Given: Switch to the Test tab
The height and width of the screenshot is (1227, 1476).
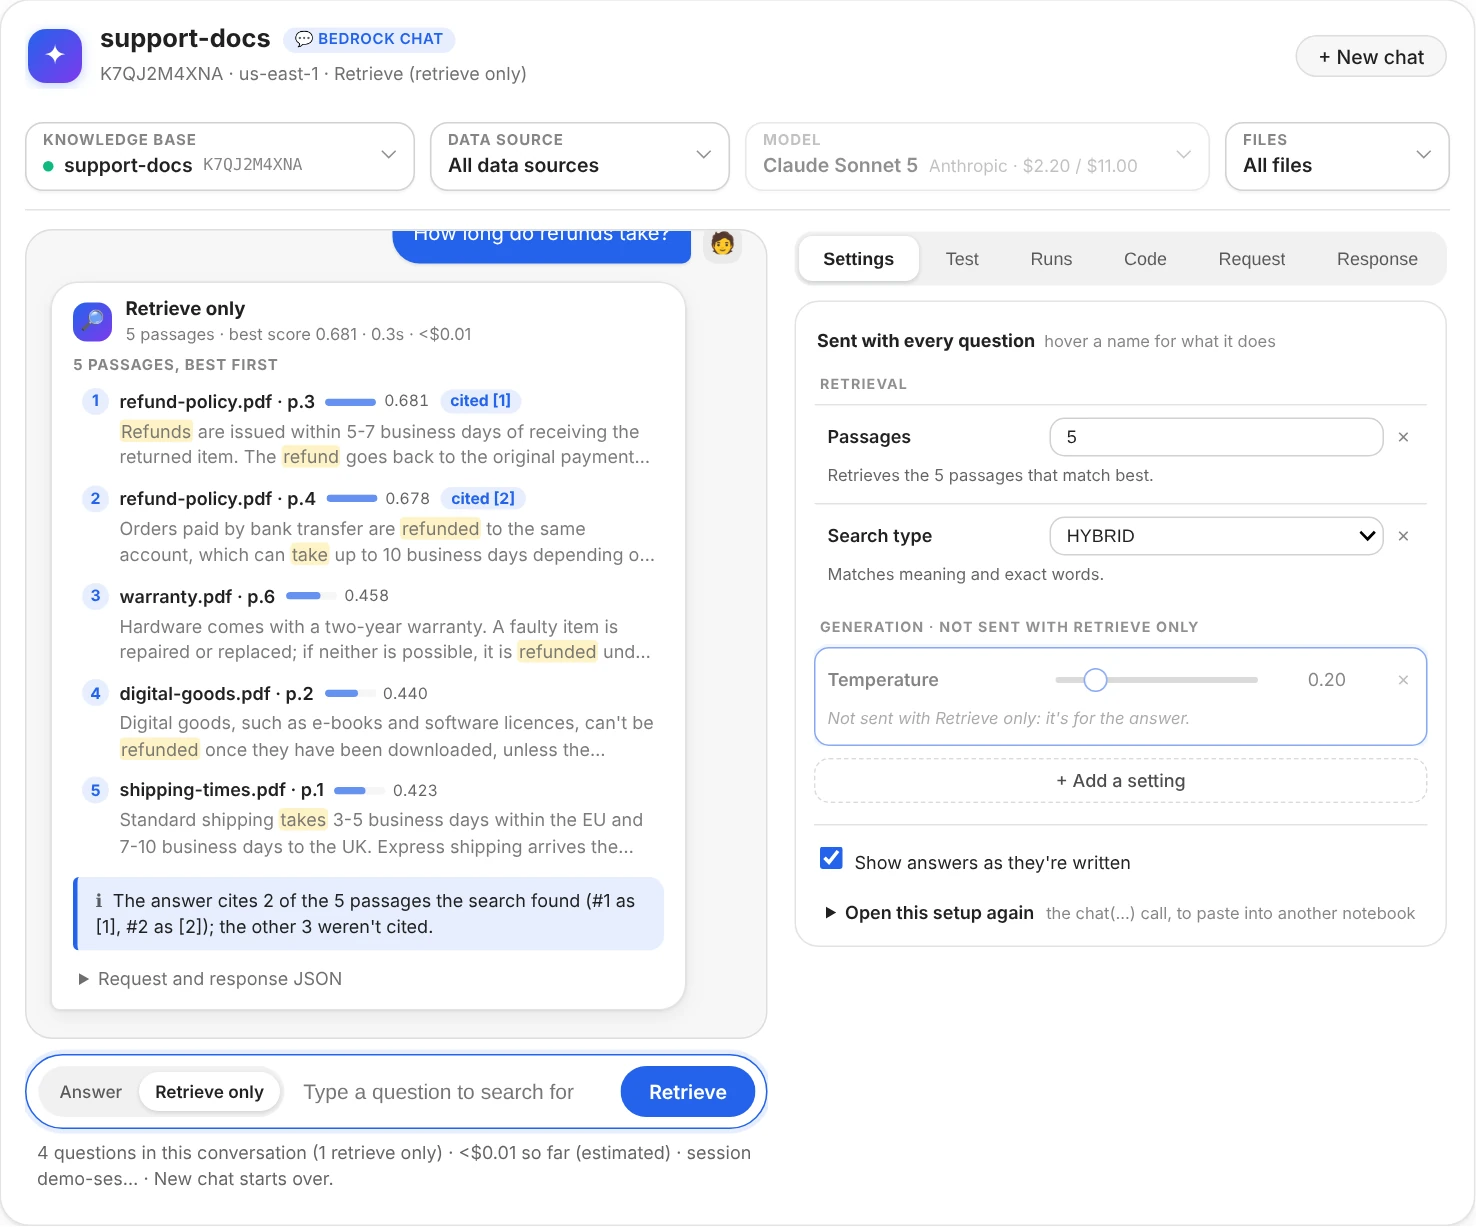Looking at the screenshot, I should (x=962, y=259).
